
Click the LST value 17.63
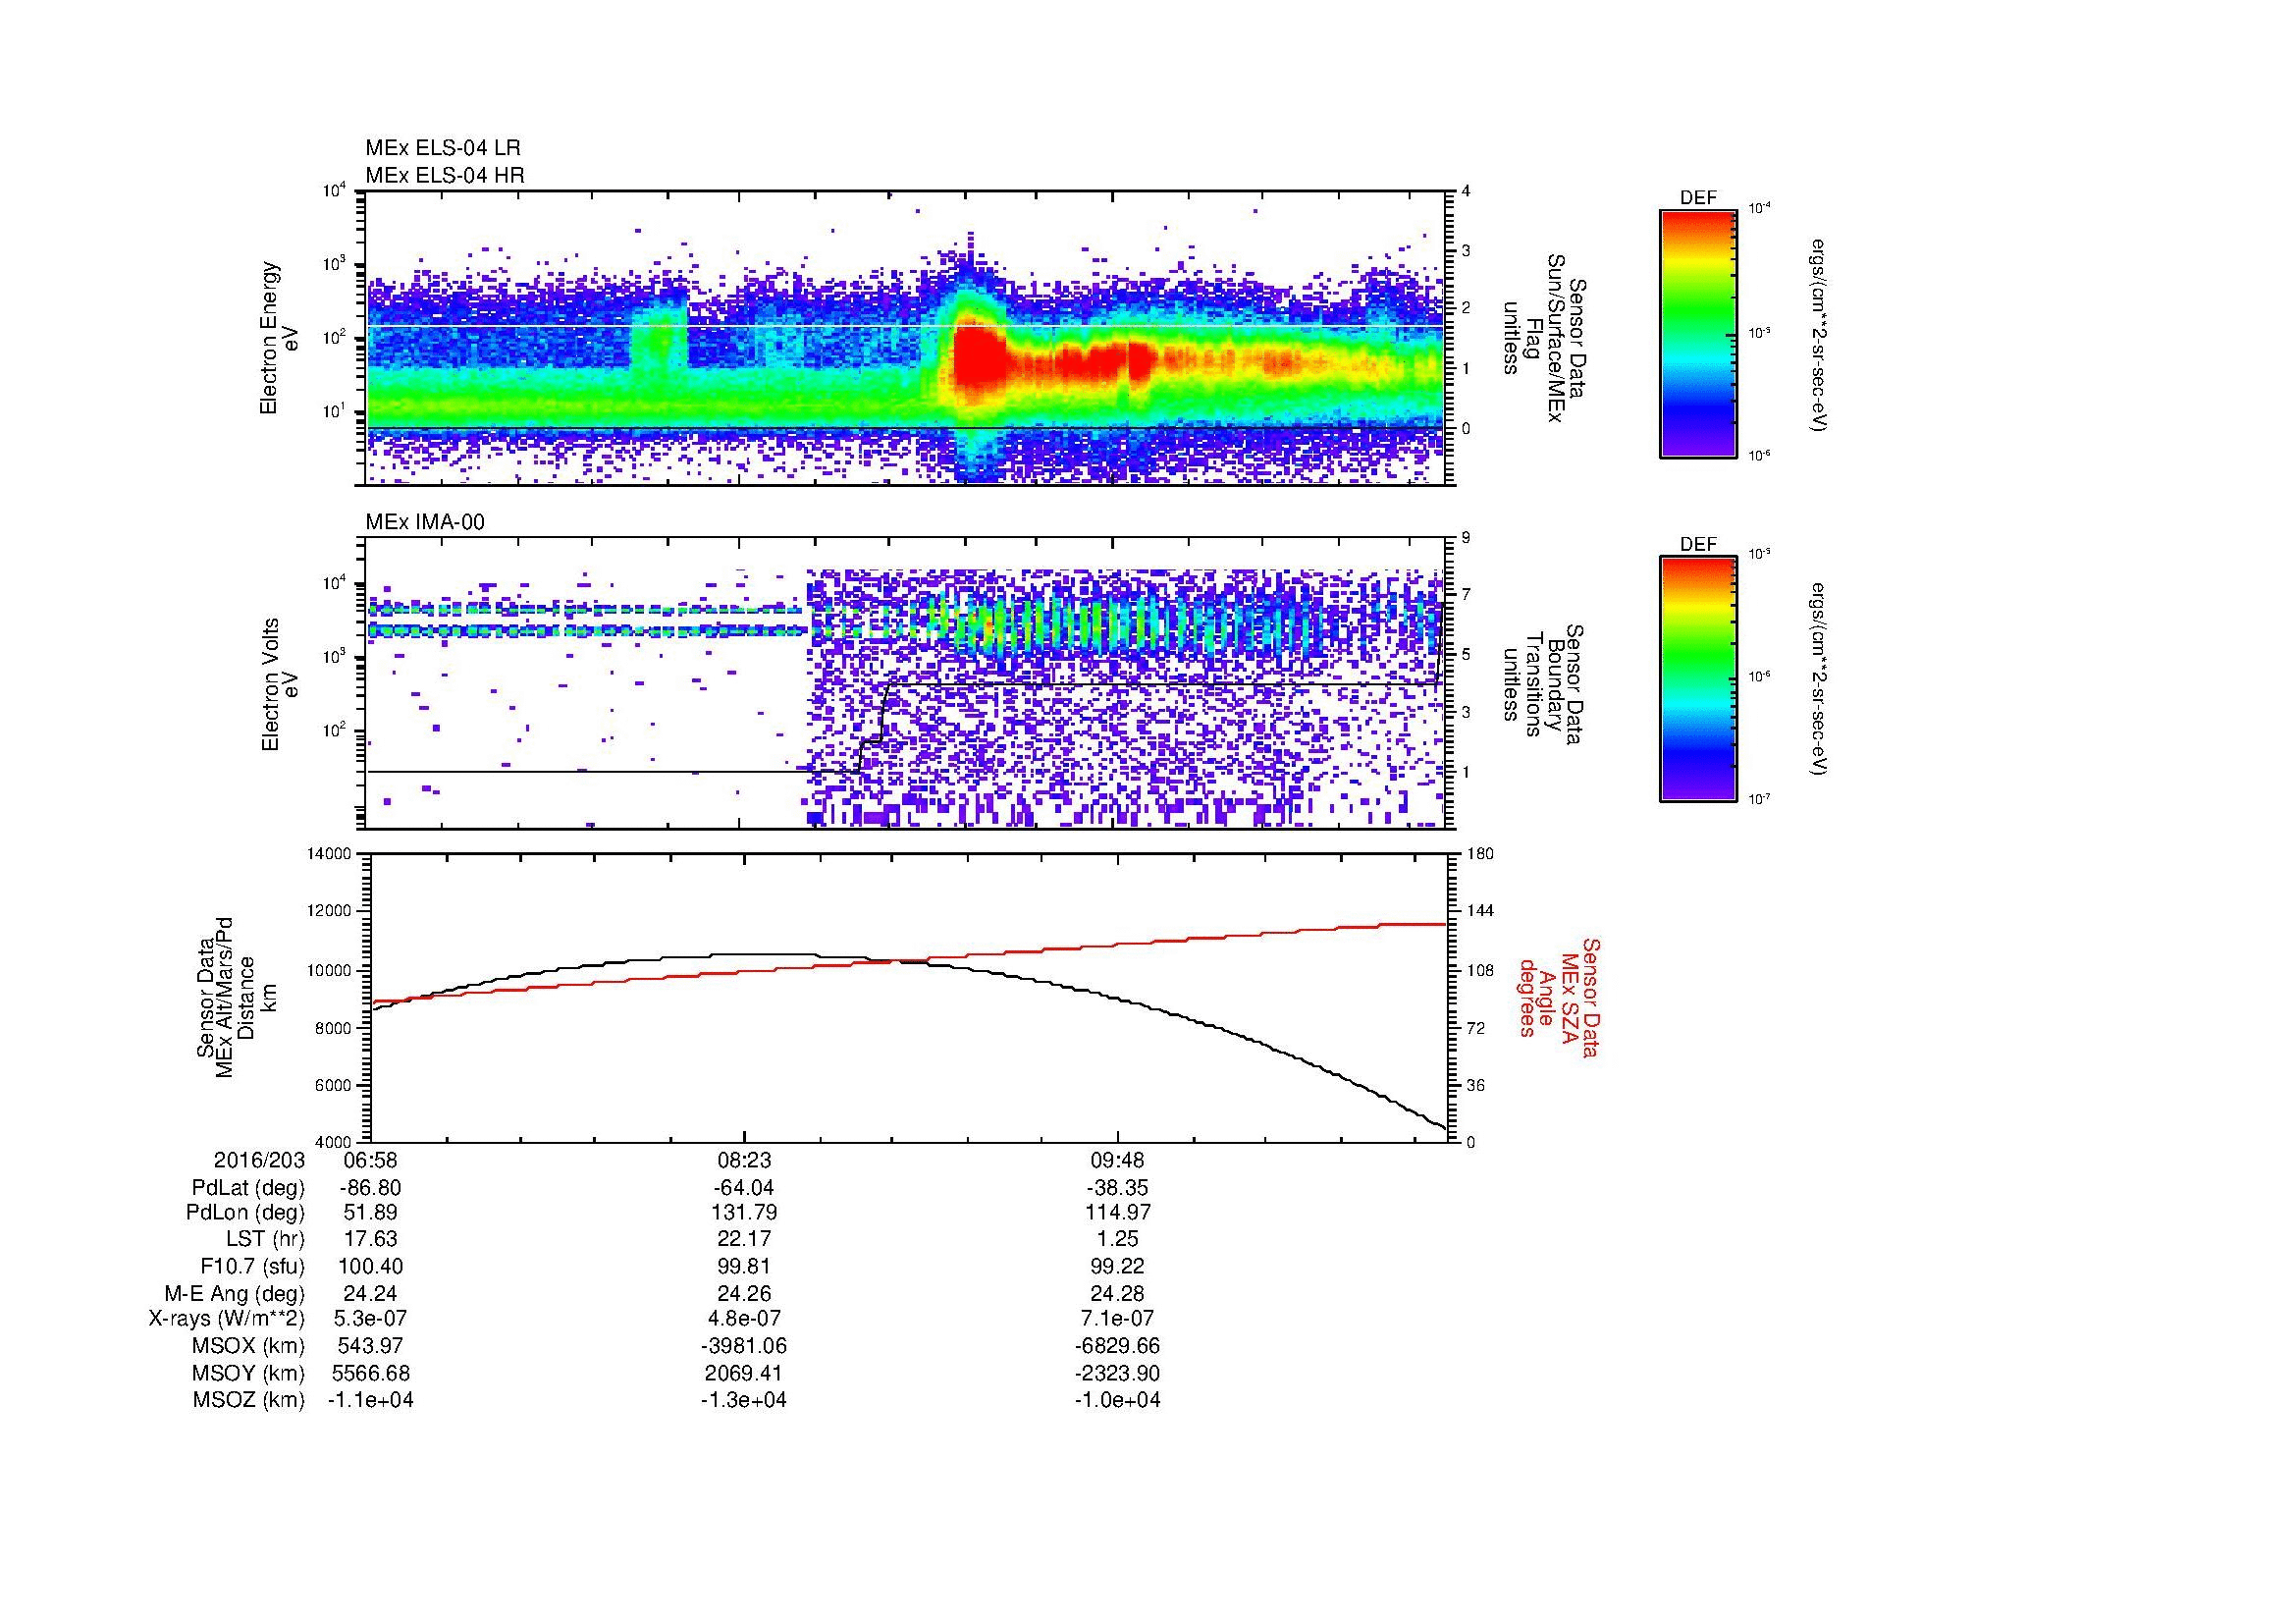click(x=370, y=1239)
